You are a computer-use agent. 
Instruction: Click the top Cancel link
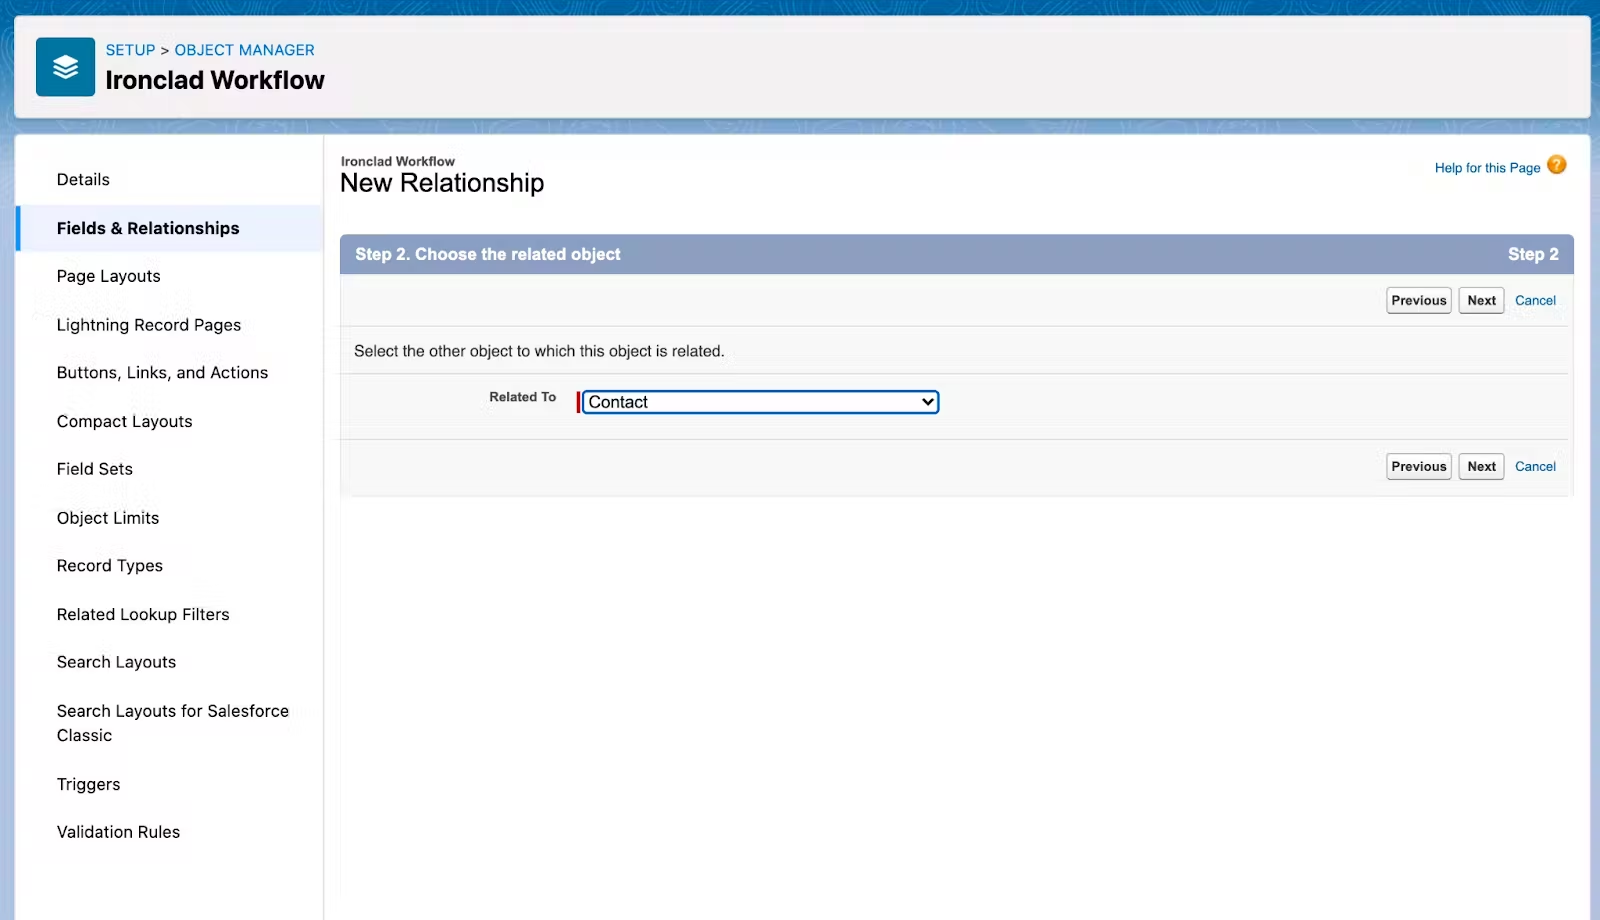pos(1535,300)
